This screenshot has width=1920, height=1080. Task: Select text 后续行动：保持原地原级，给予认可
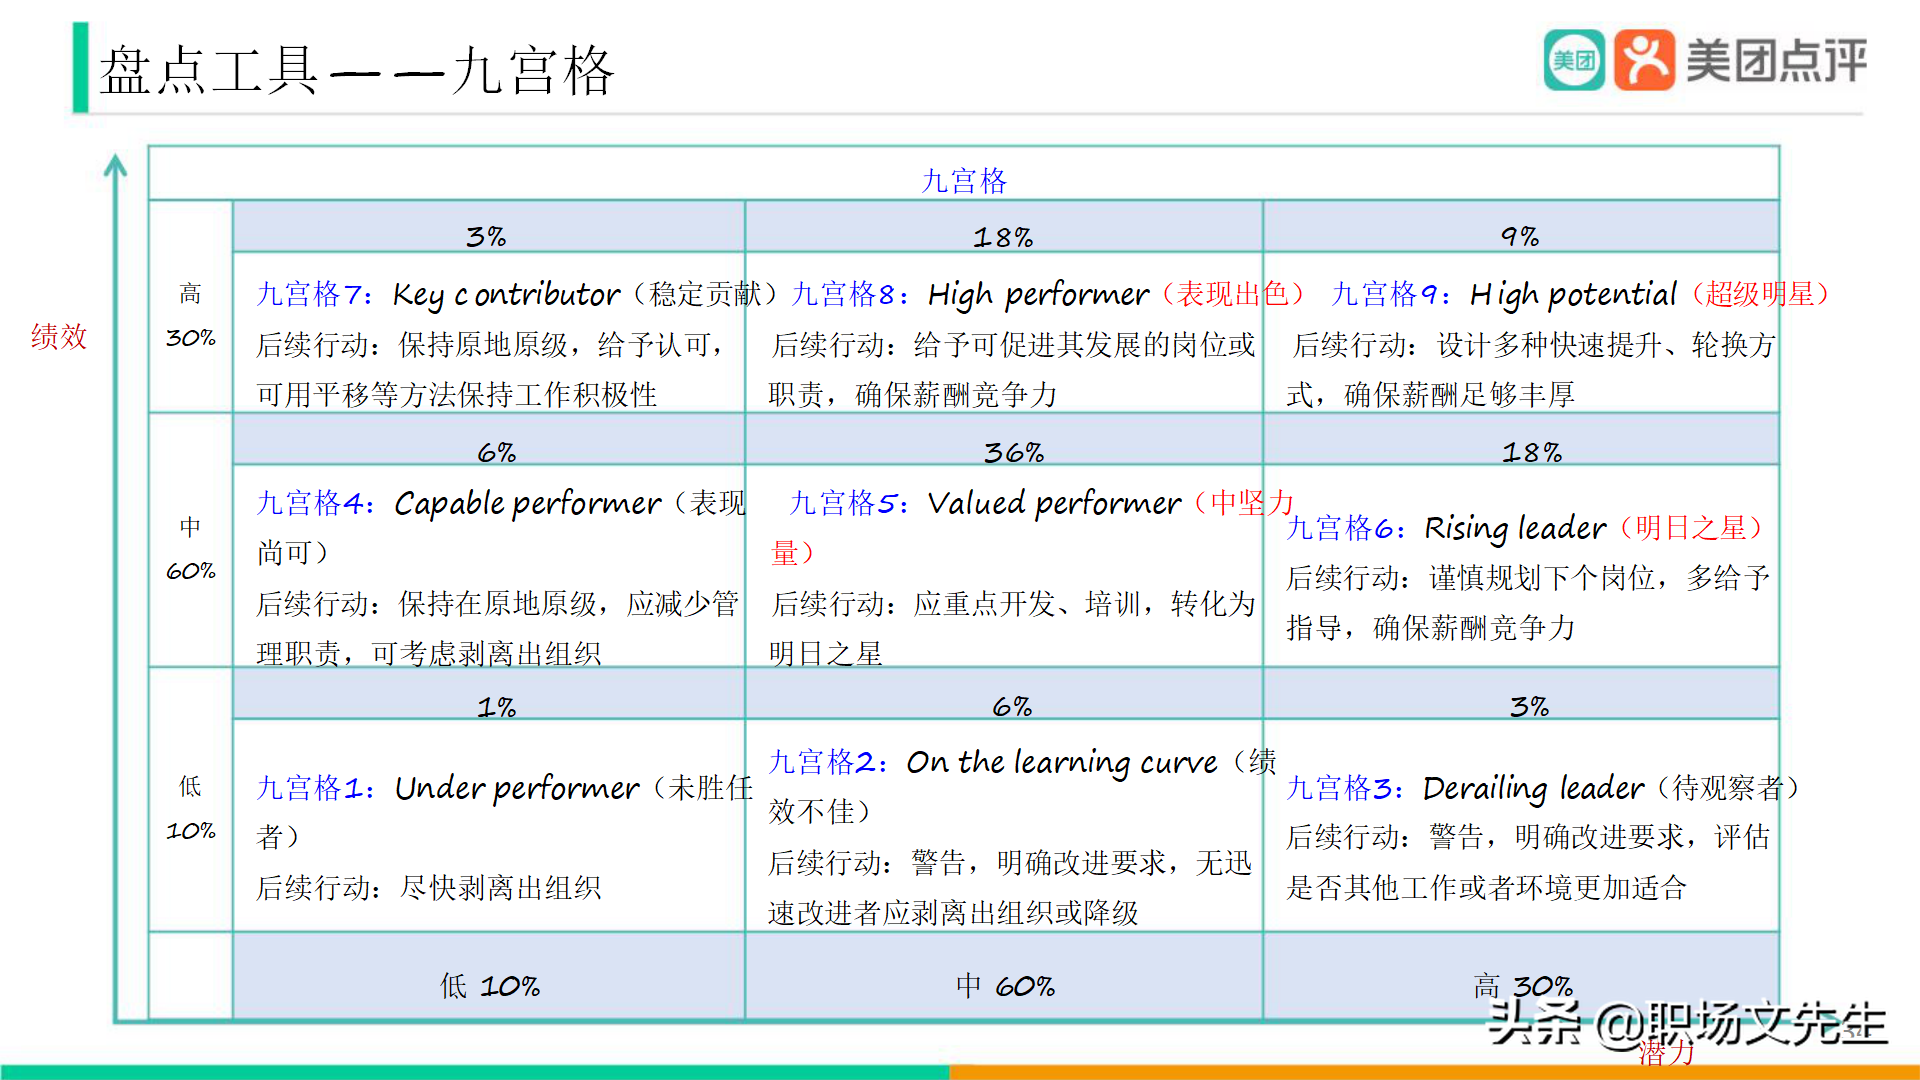pyautogui.click(x=484, y=344)
